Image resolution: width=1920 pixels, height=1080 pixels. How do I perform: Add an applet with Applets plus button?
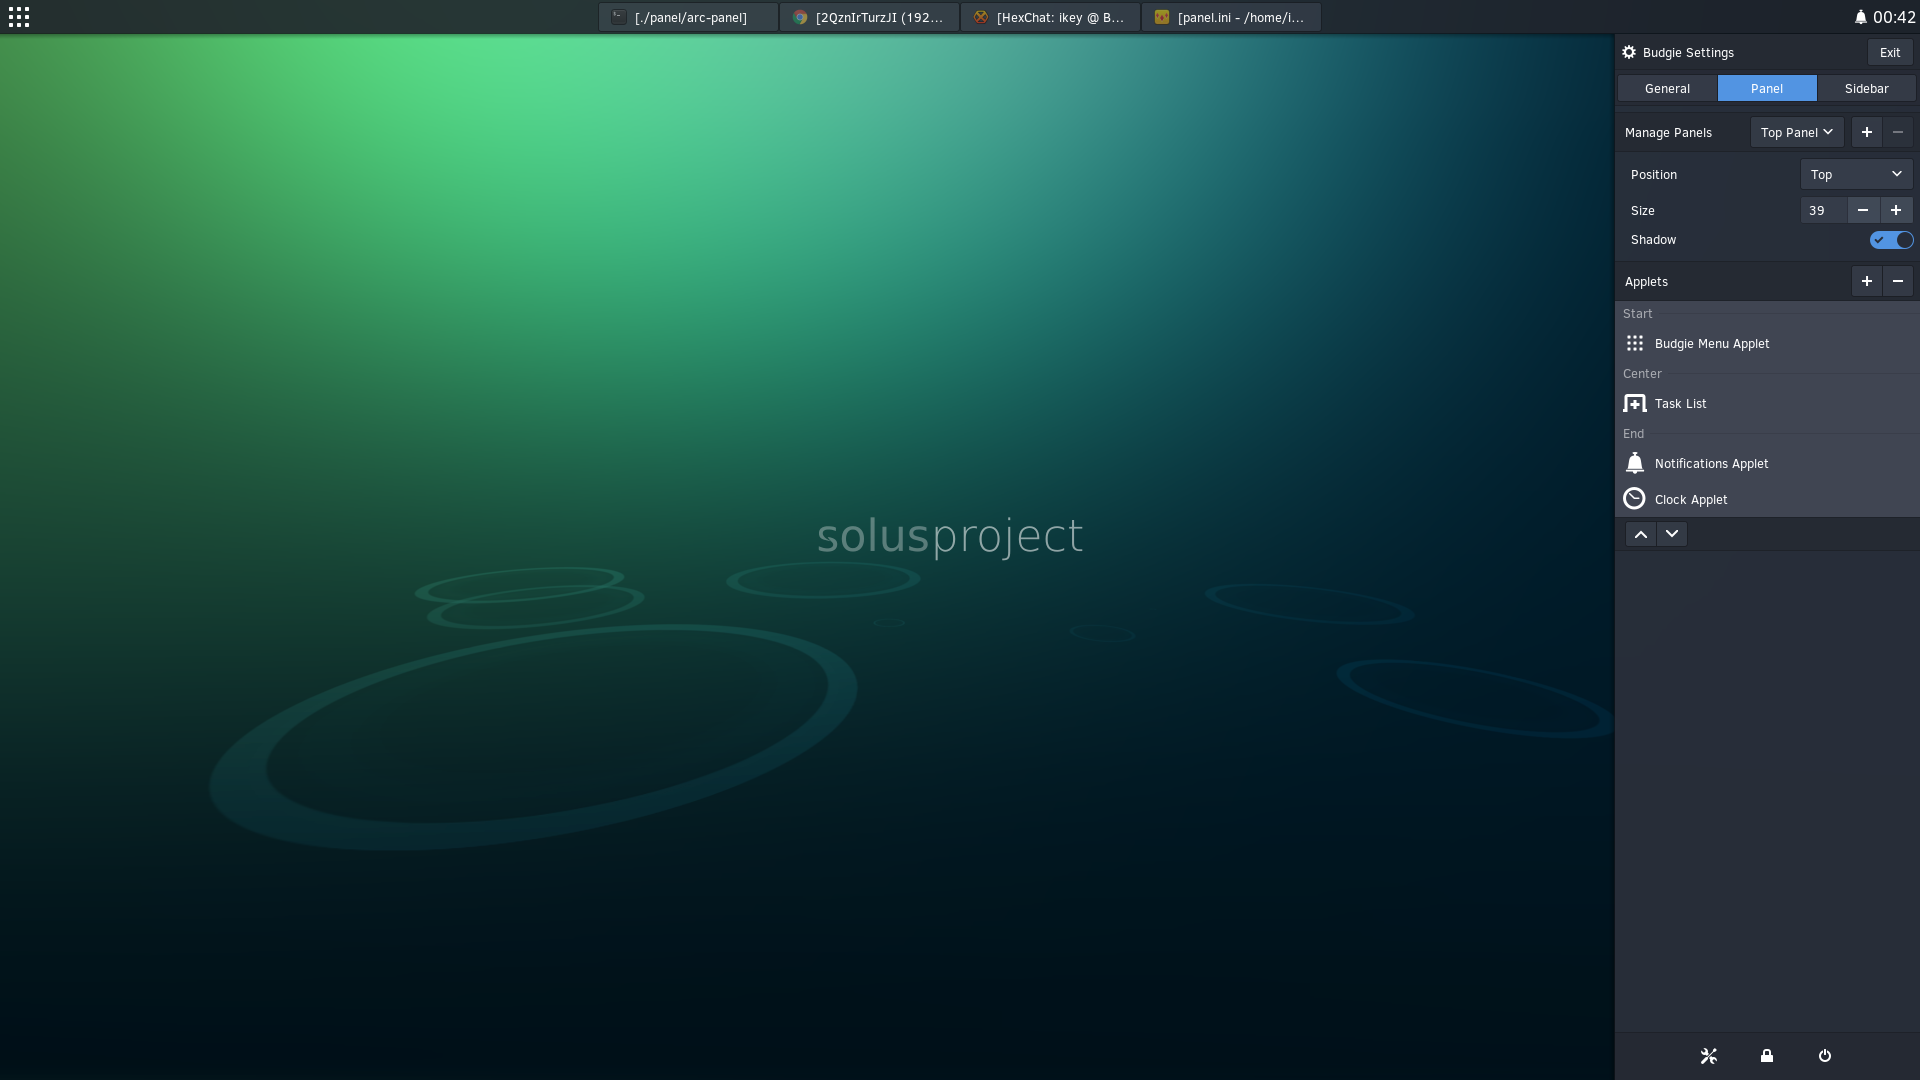click(1866, 281)
